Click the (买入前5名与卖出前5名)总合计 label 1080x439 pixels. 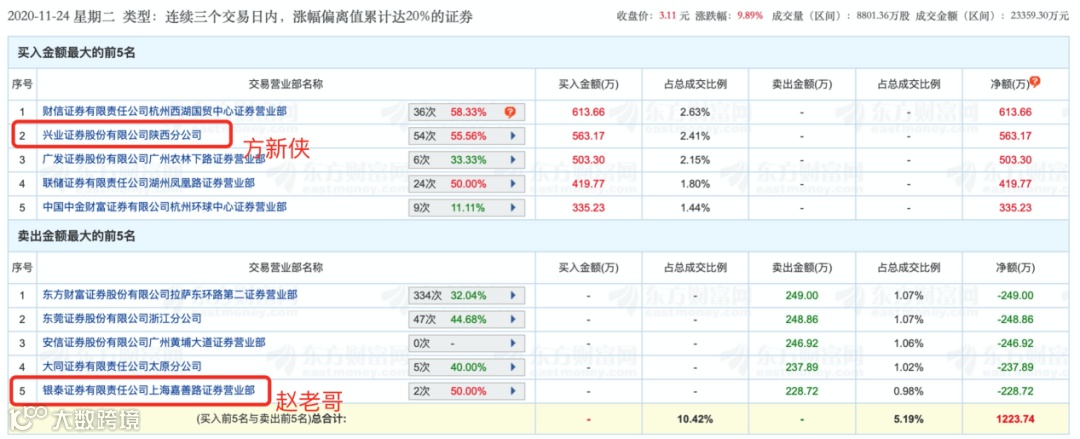(271, 418)
